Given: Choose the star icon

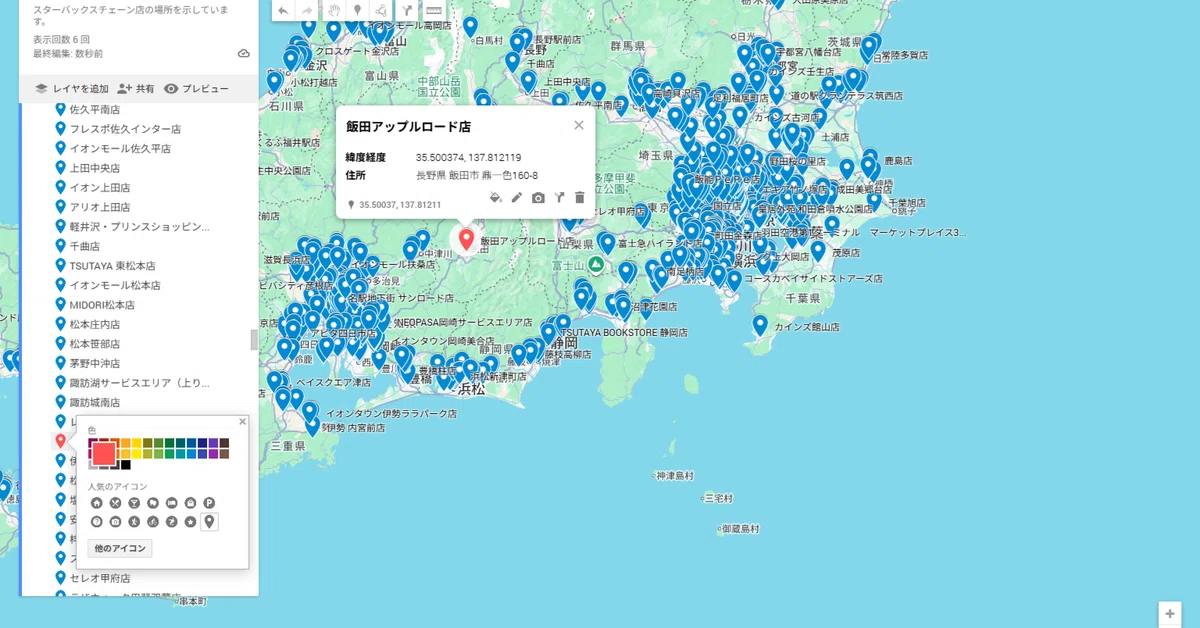Looking at the screenshot, I should pos(190,521).
